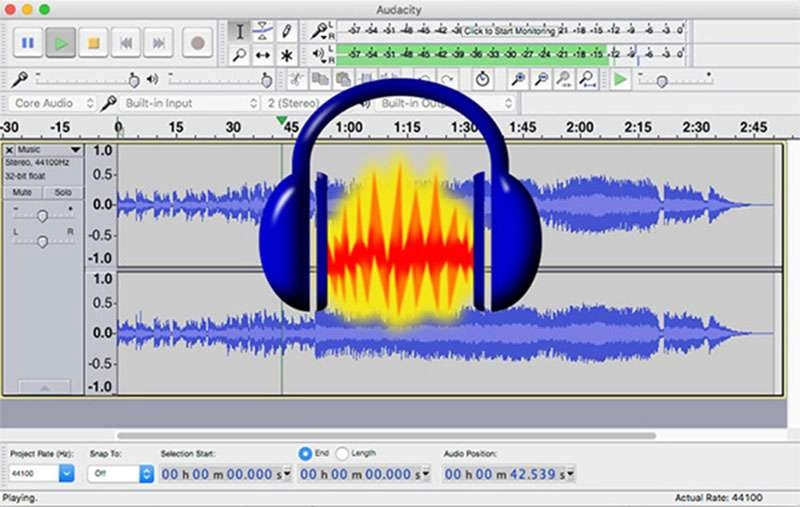Select the Multi-Tool asterisk icon

pos(288,56)
